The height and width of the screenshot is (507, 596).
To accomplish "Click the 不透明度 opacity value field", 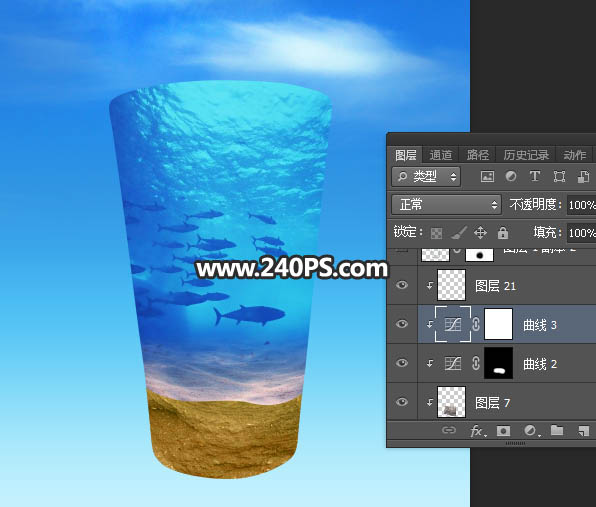I will click(581, 205).
